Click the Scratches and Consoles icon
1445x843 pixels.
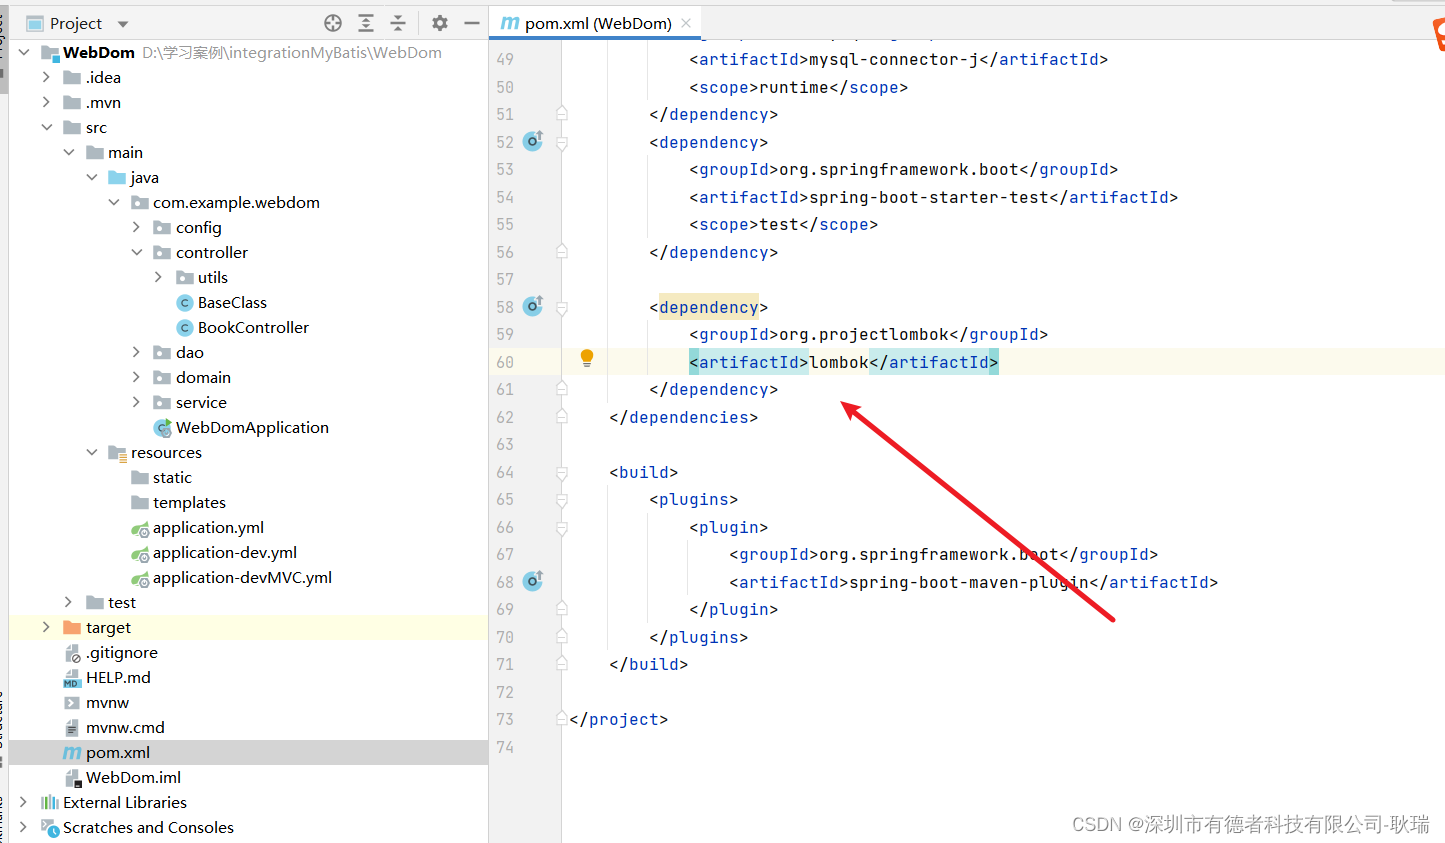coord(49,827)
